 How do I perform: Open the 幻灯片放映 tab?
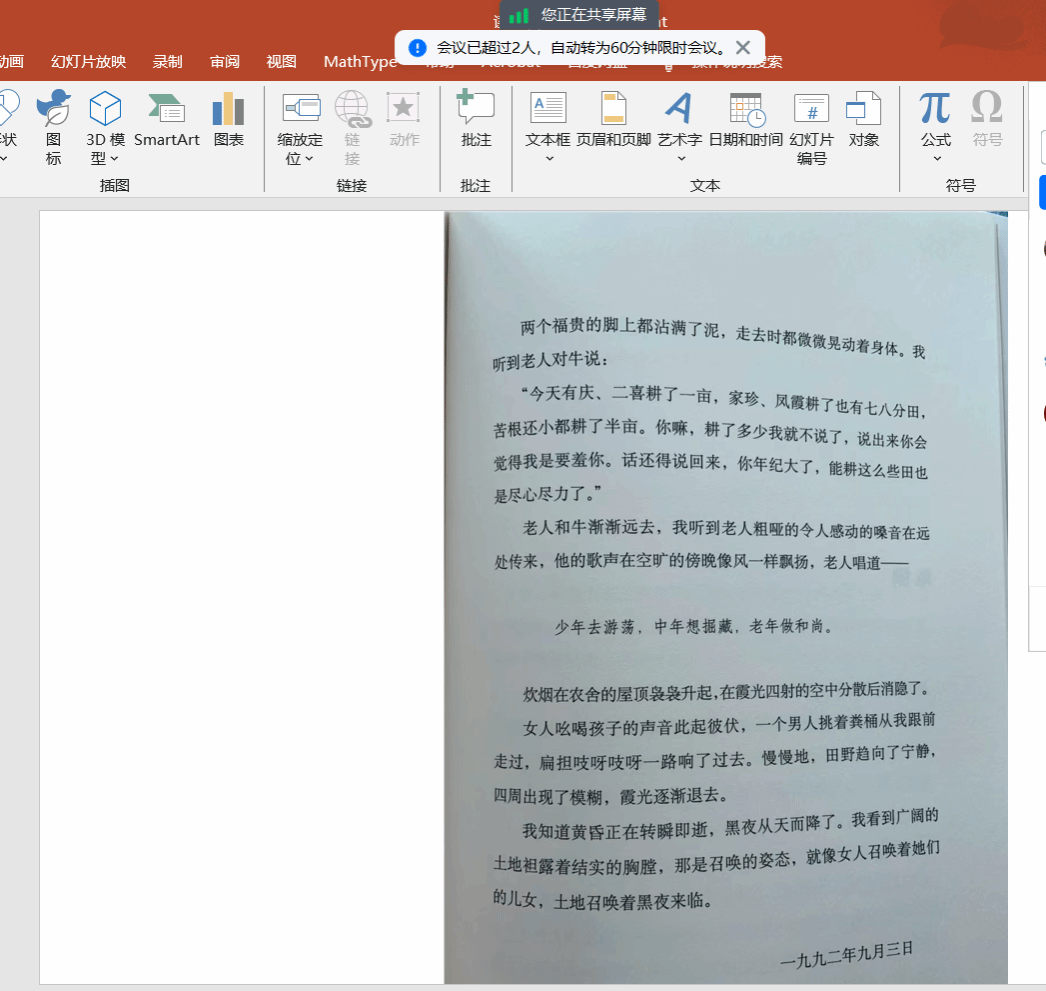pos(88,62)
